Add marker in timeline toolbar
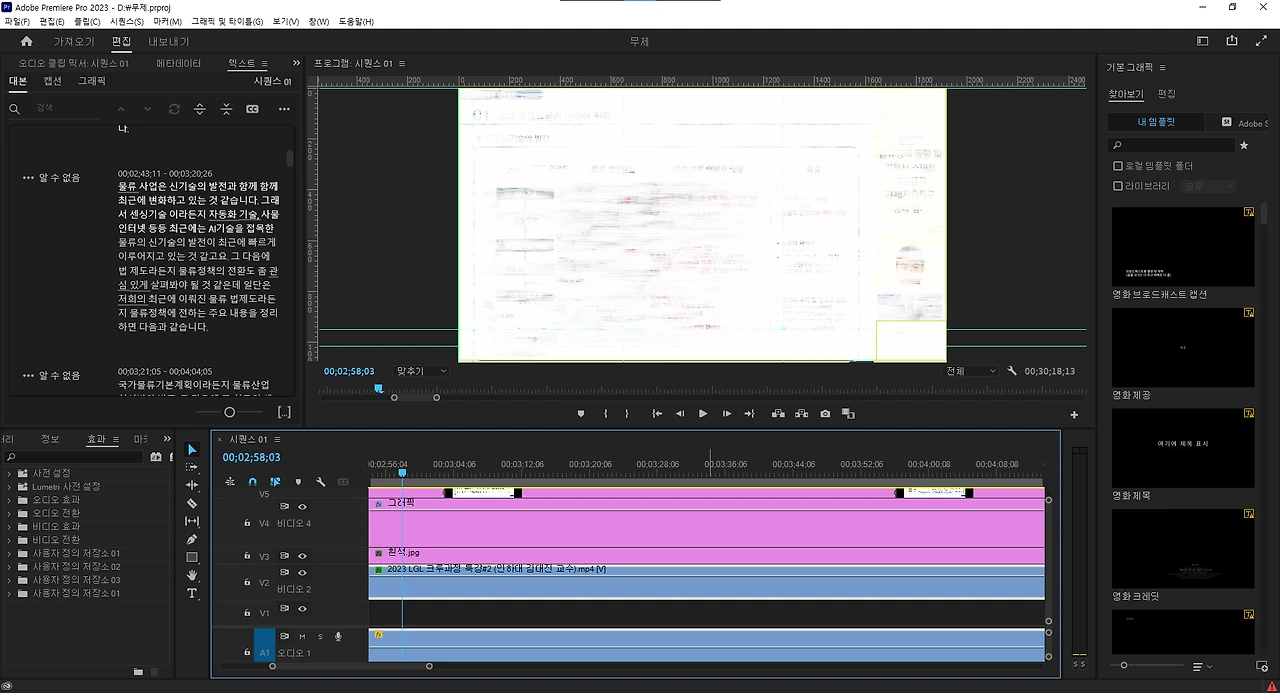Viewport: 1280px width, 693px height. [x=298, y=482]
